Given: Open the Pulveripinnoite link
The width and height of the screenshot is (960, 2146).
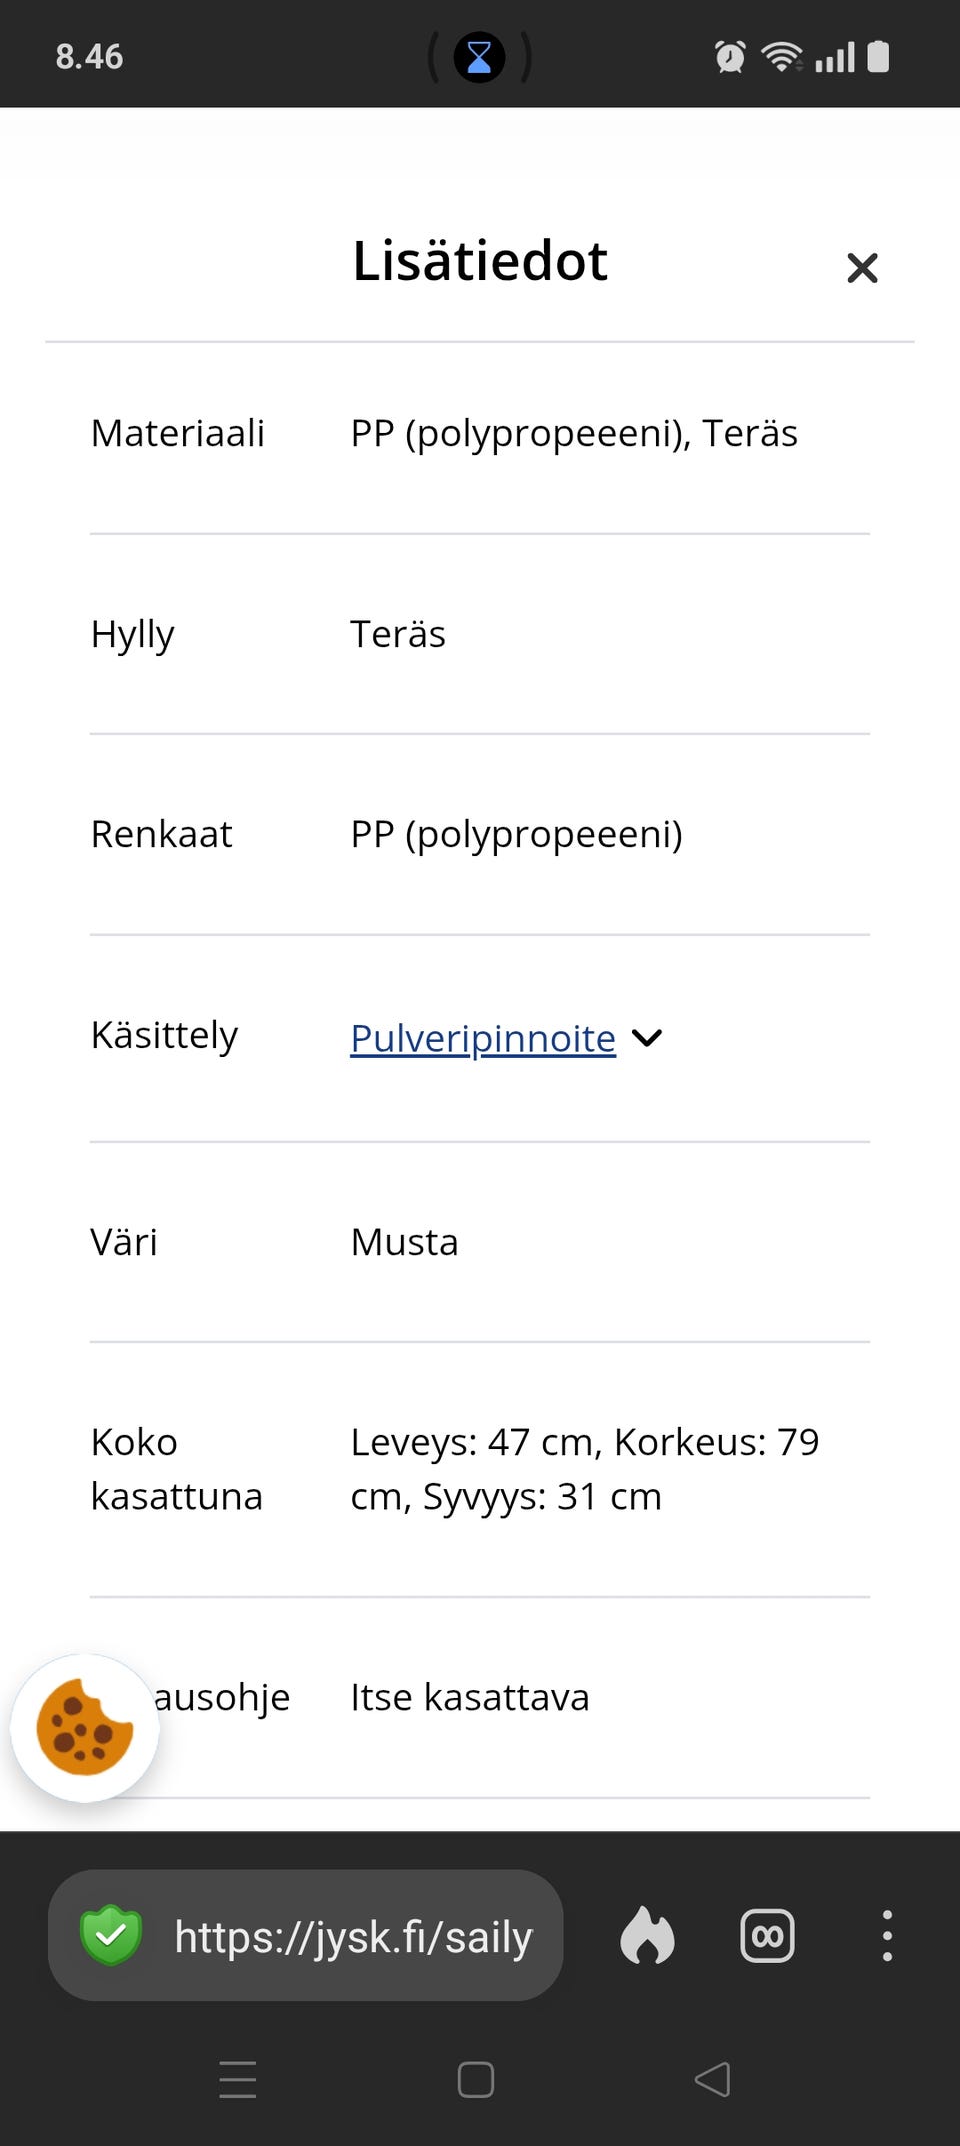Looking at the screenshot, I should [481, 1038].
